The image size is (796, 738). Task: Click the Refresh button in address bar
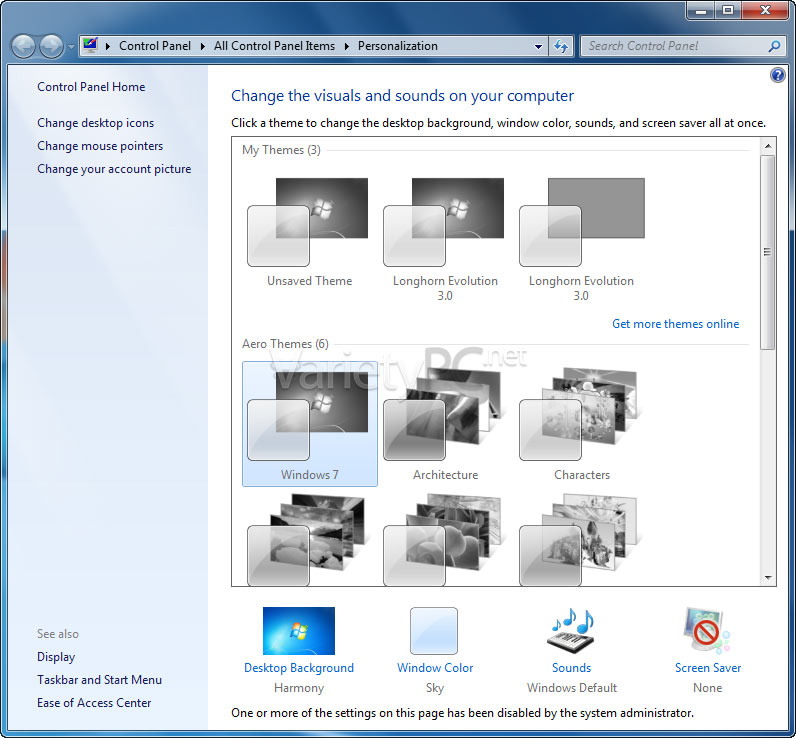[x=561, y=46]
